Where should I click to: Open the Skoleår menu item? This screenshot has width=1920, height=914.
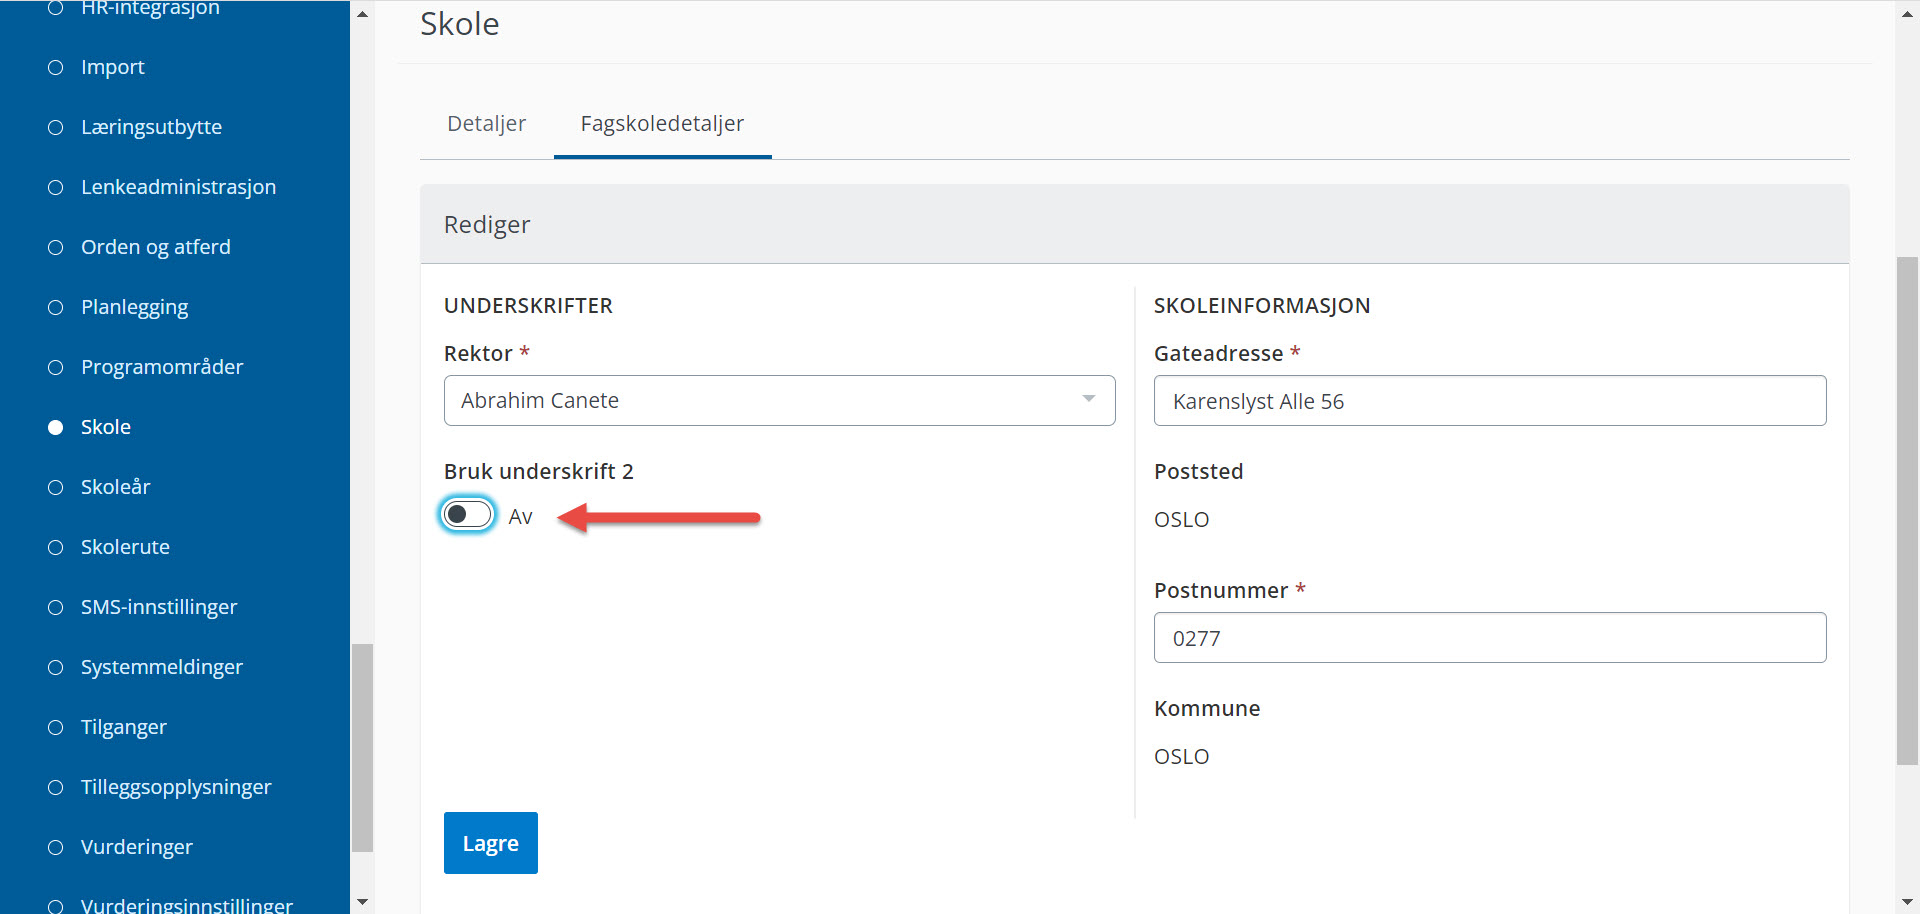coord(115,487)
